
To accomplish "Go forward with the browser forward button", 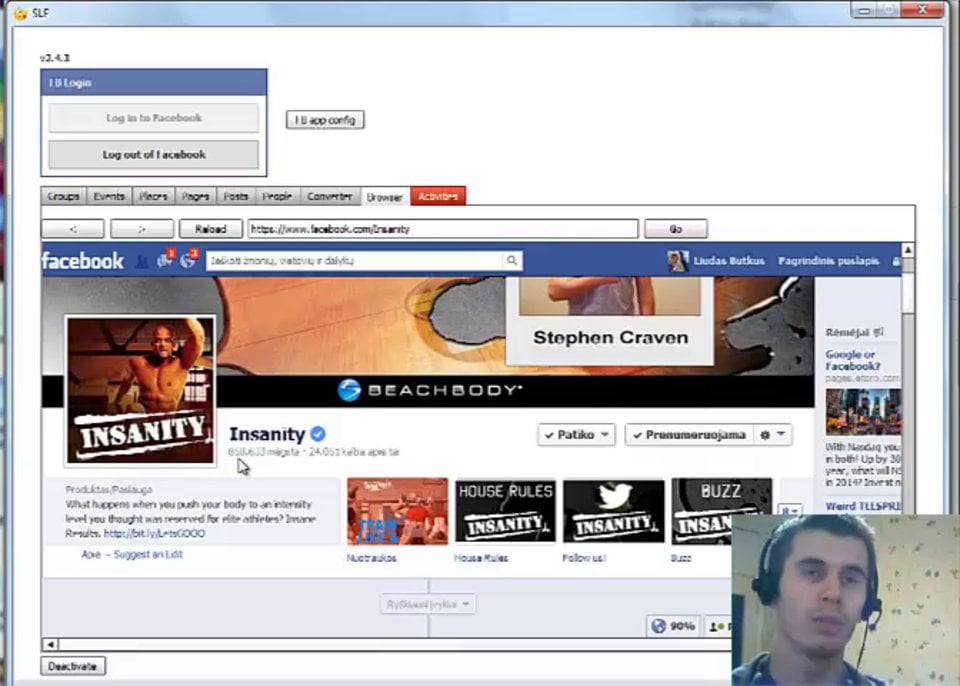I will tap(142, 229).
